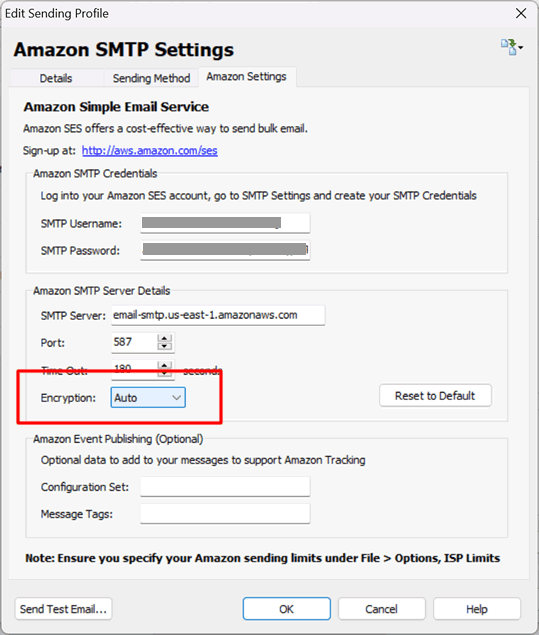Image resolution: width=539 pixels, height=635 pixels.
Task: Click 'Amazon Event Publishing (Optional)' group label
Action: point(118,439)
